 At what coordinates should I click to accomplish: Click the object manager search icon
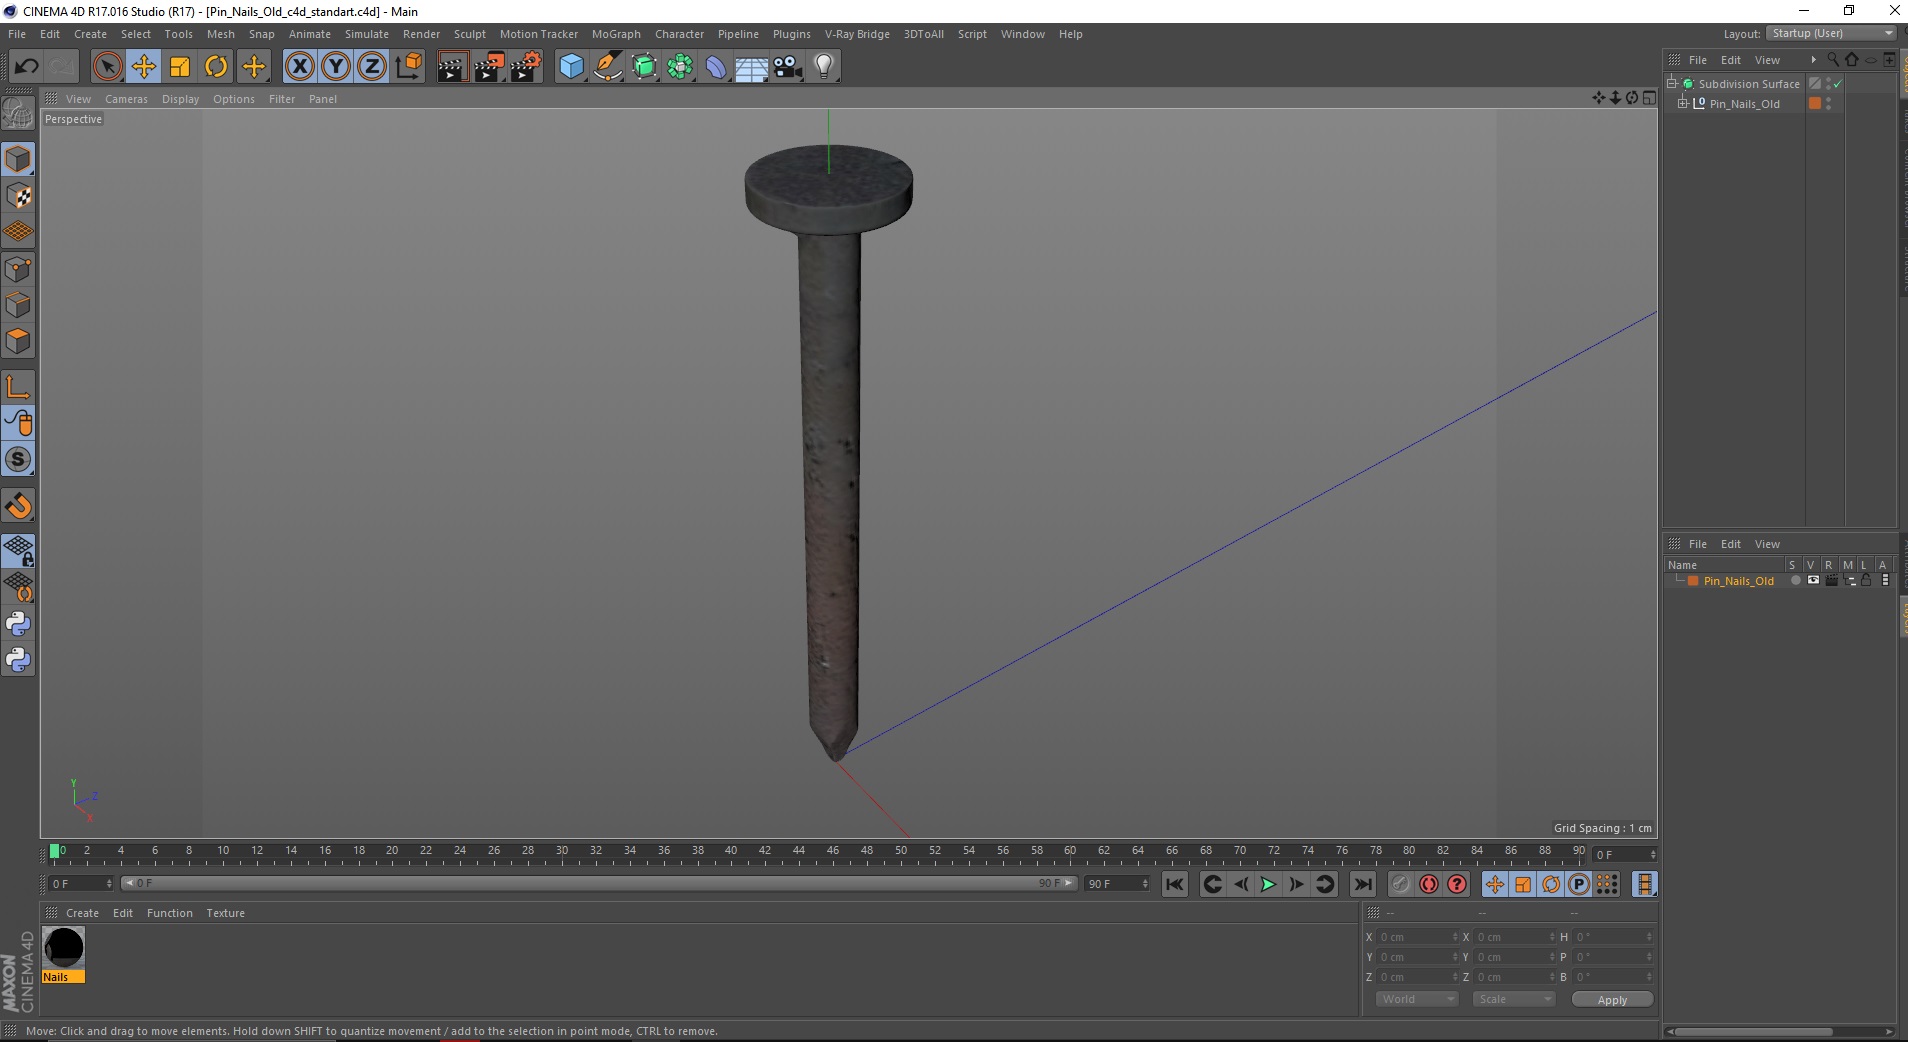pyautogui.click(x=1832, y=60)
